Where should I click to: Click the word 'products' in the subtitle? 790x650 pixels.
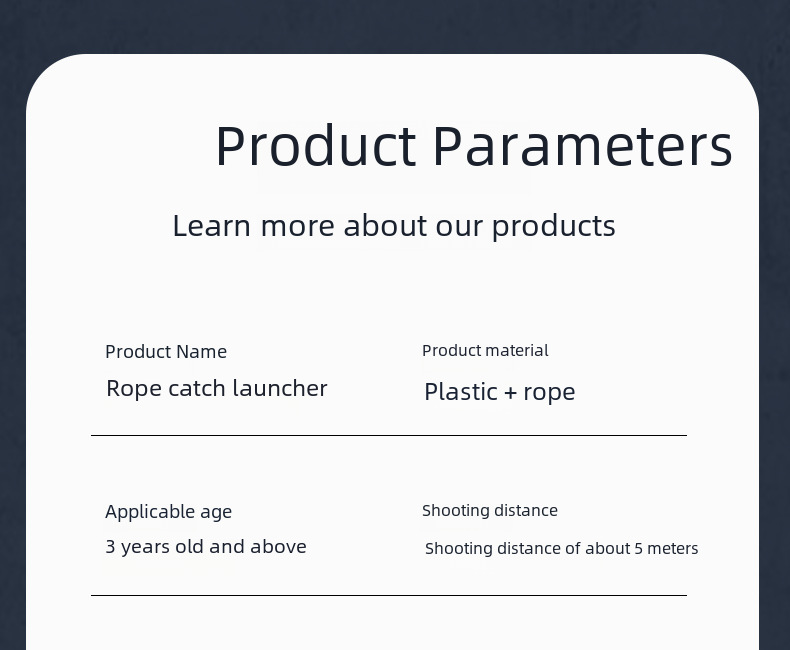(x=553, y=227)
